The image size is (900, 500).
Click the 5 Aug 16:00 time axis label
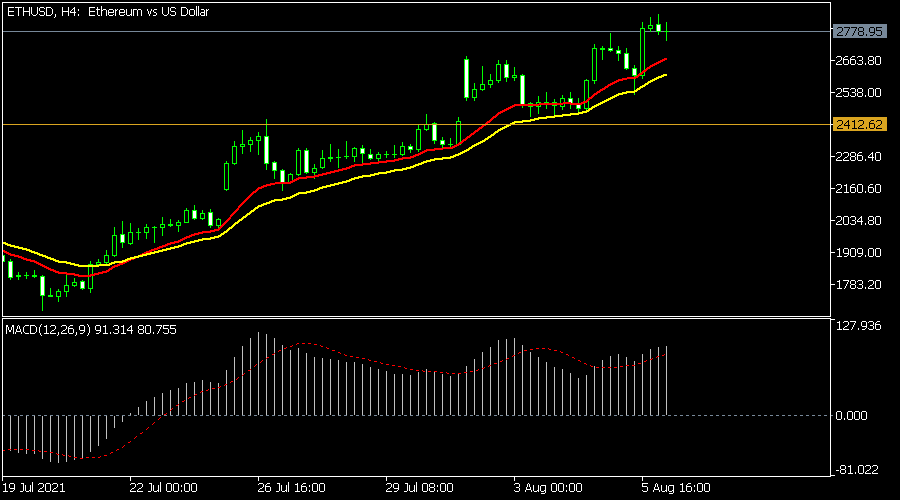tap(675, 488)
